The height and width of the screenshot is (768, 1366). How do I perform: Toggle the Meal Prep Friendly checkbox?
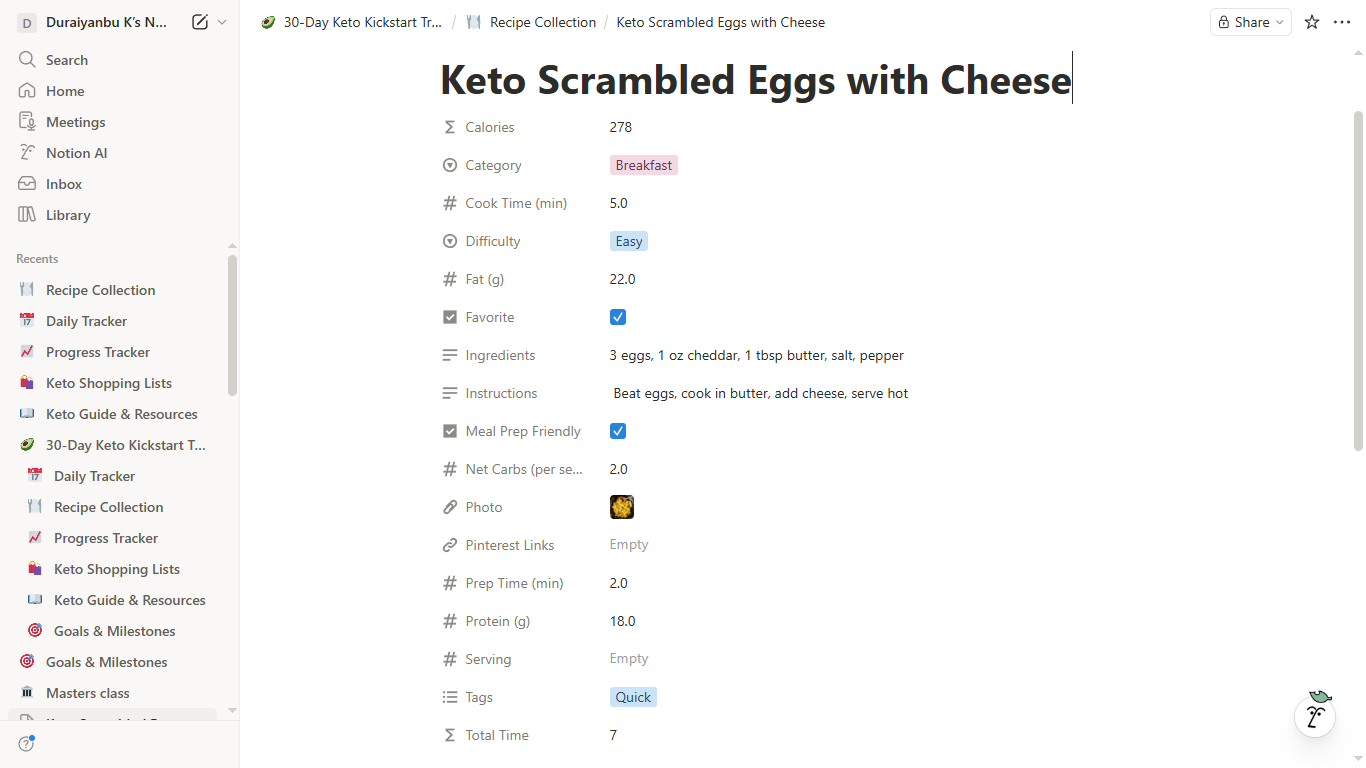(618, 431)
